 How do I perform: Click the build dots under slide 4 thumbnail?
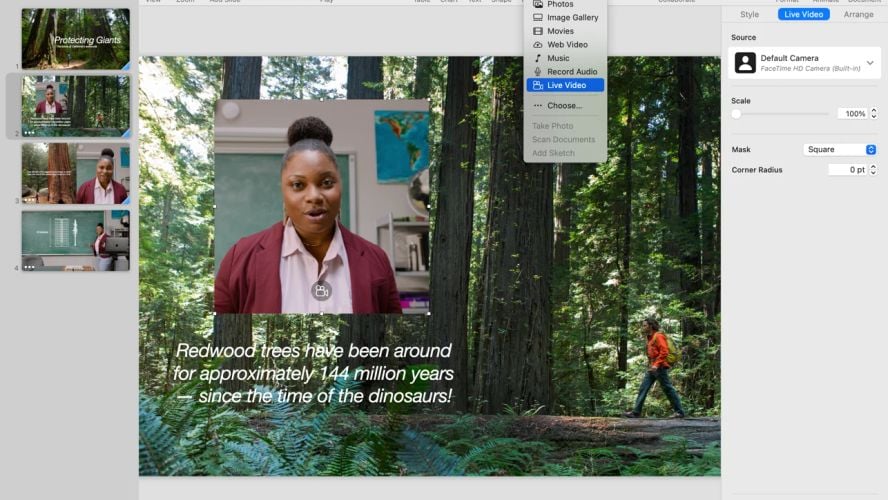(29, 267)
